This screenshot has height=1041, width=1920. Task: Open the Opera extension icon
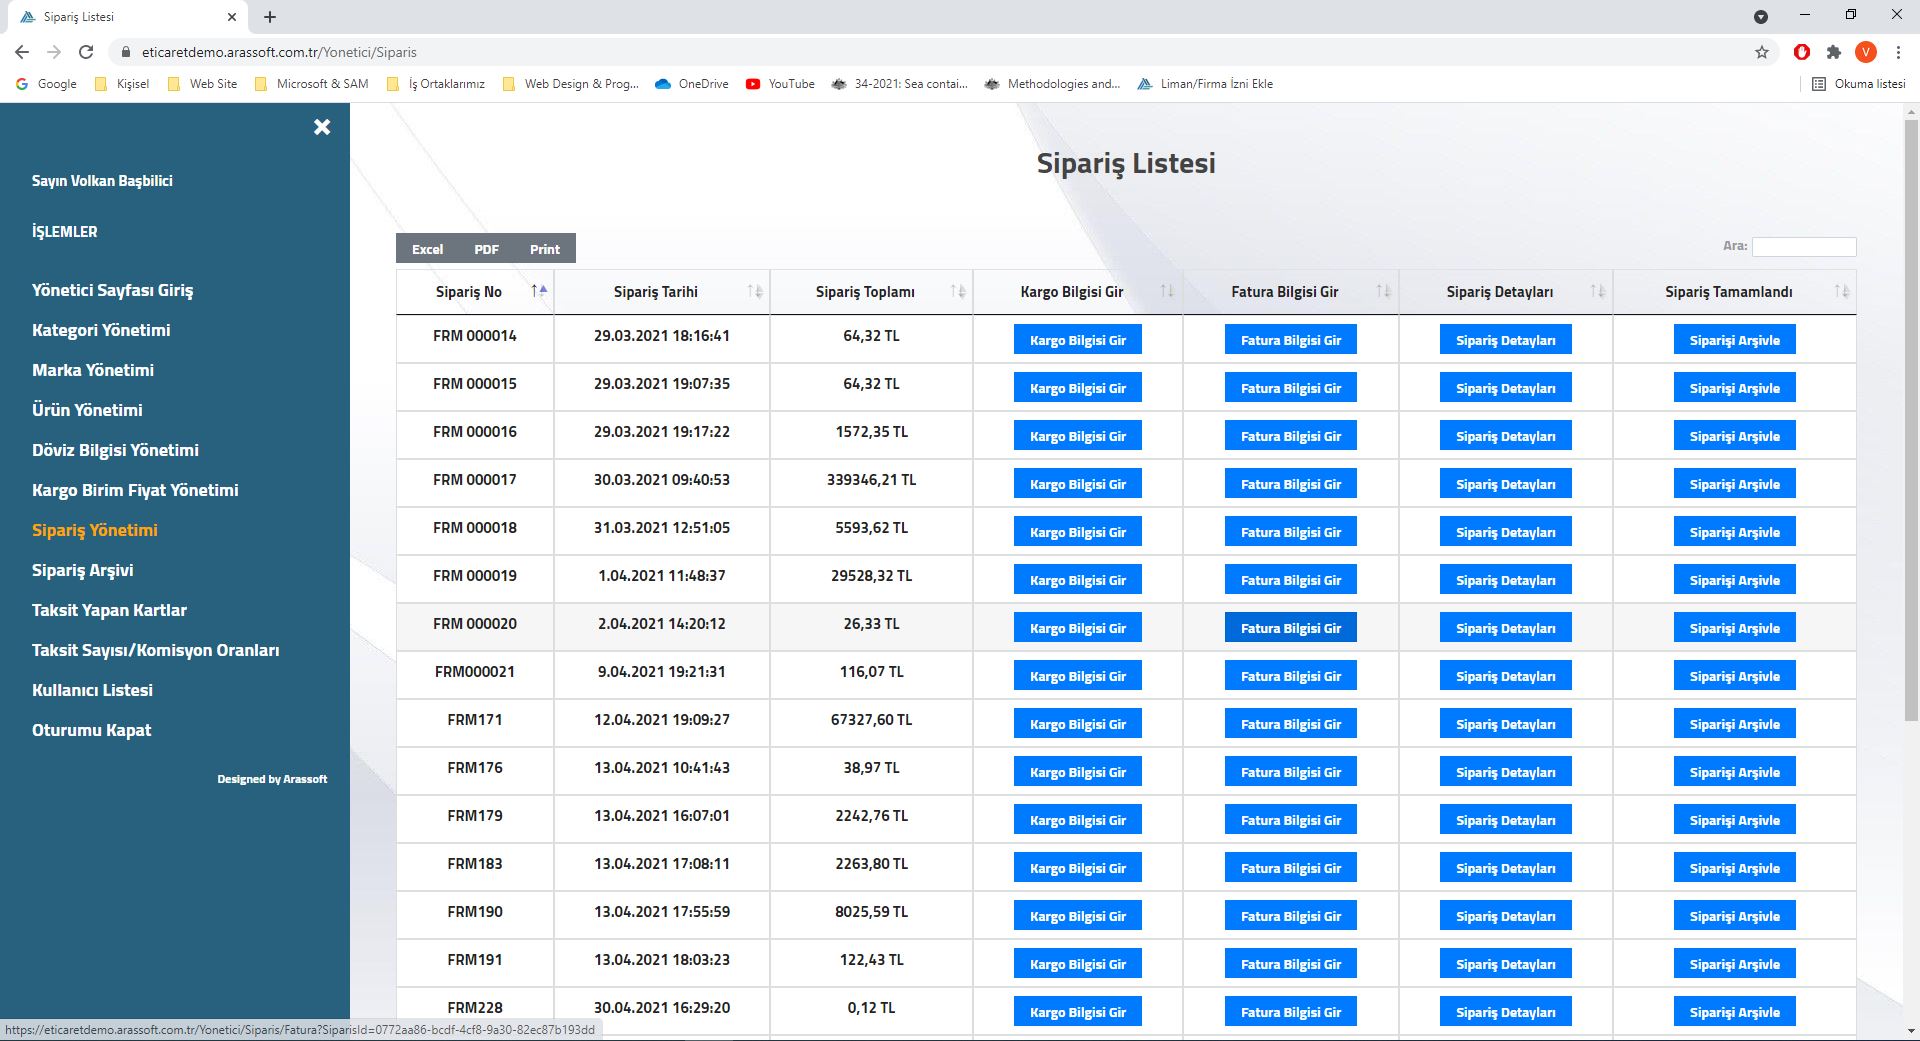[x=1802, y=52]
